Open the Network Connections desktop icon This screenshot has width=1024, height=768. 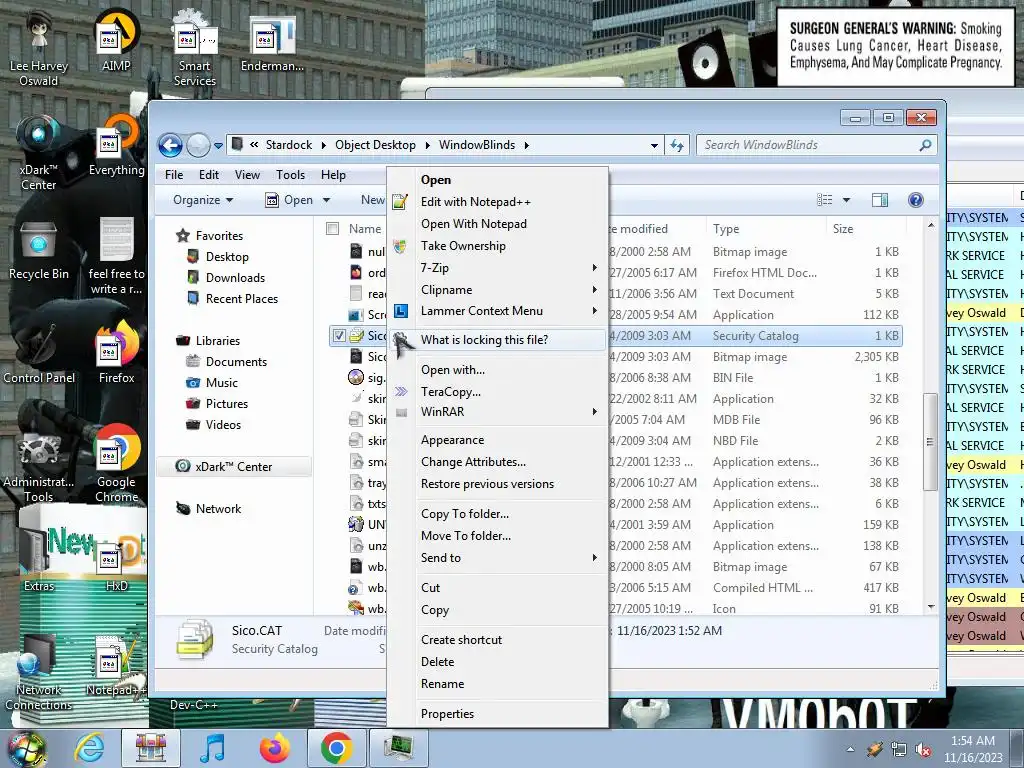[39, 673]
